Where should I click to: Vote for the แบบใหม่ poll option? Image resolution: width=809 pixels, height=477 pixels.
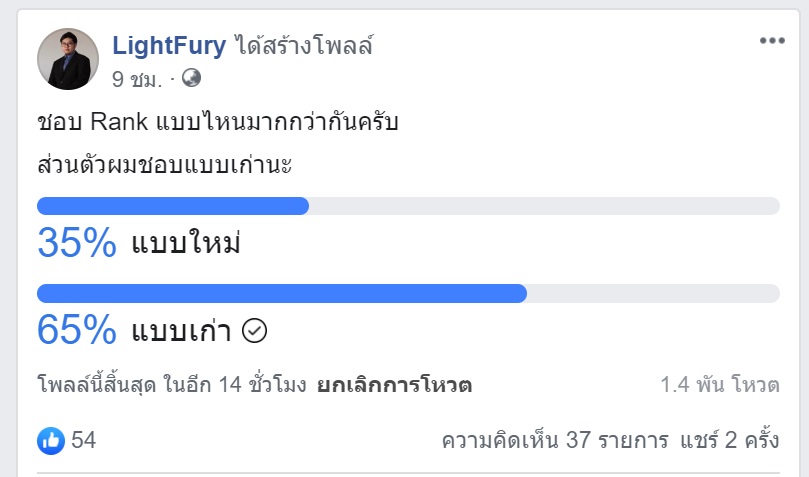tap(186, 244)
